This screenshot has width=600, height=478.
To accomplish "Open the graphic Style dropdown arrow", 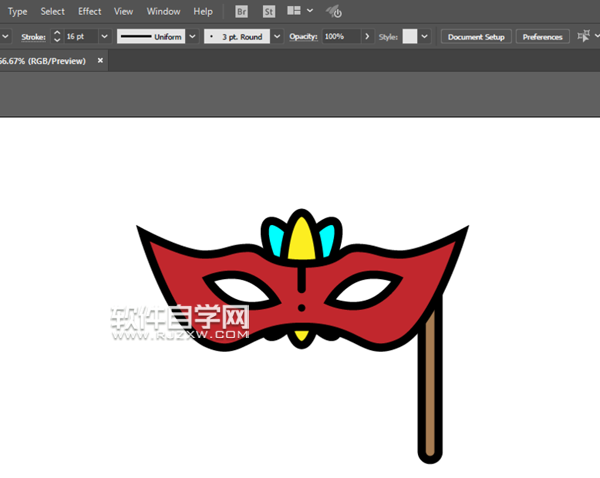I will click(x=424, y=36).
